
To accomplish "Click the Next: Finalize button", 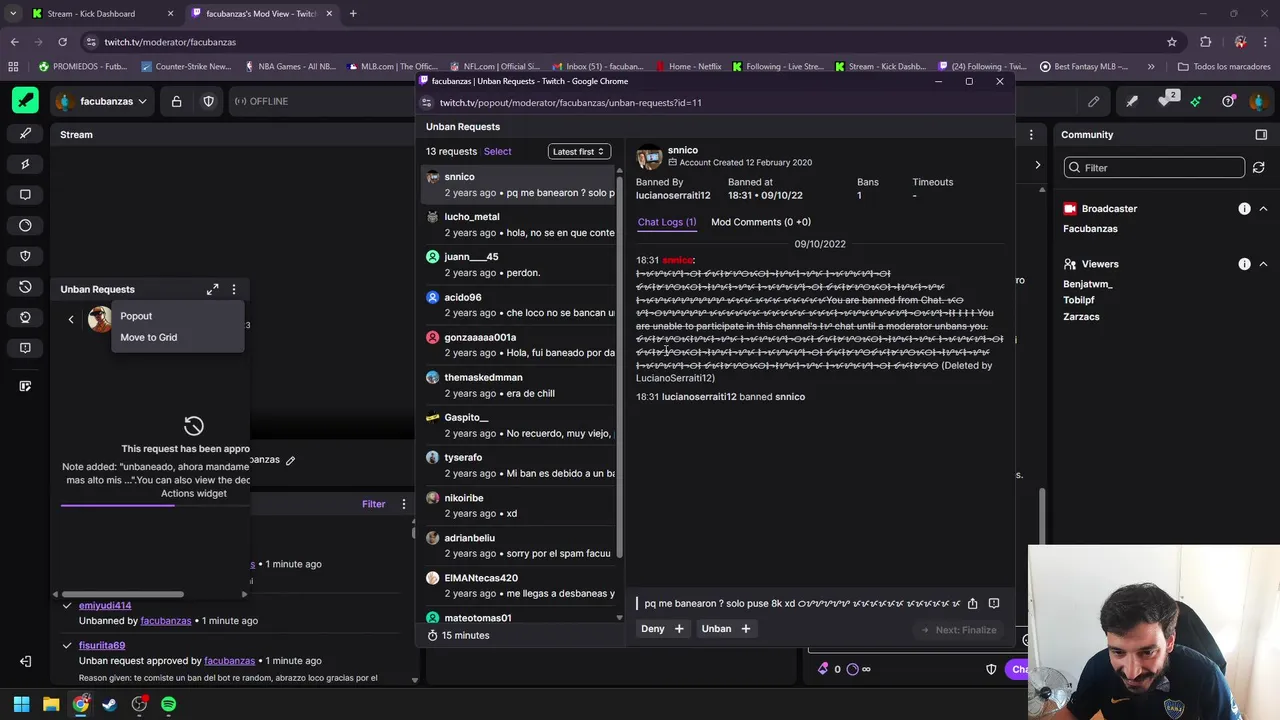I will pyautogui.click(x=958, y=630).
